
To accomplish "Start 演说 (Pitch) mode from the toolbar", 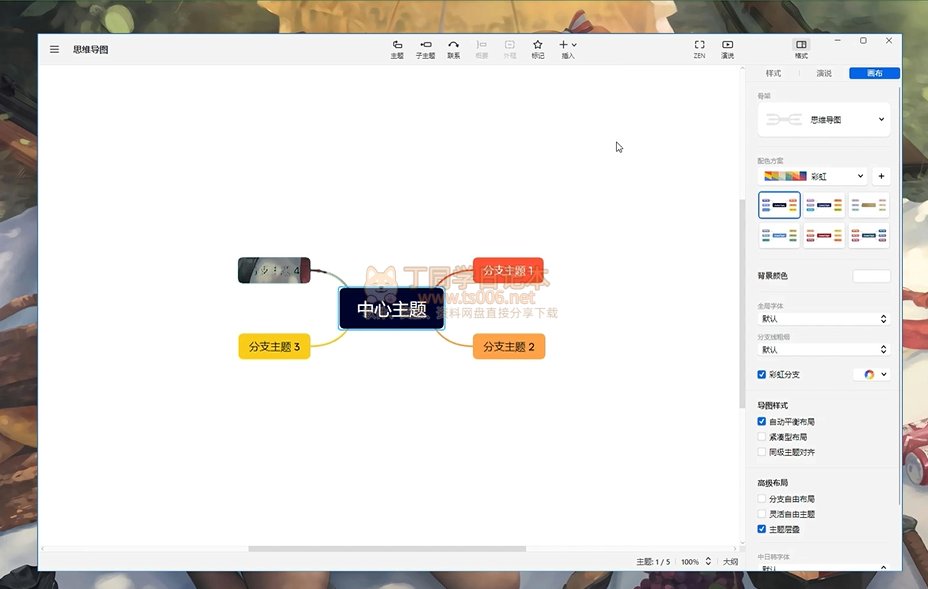I will pyautogui.click(x=727, y=49).
